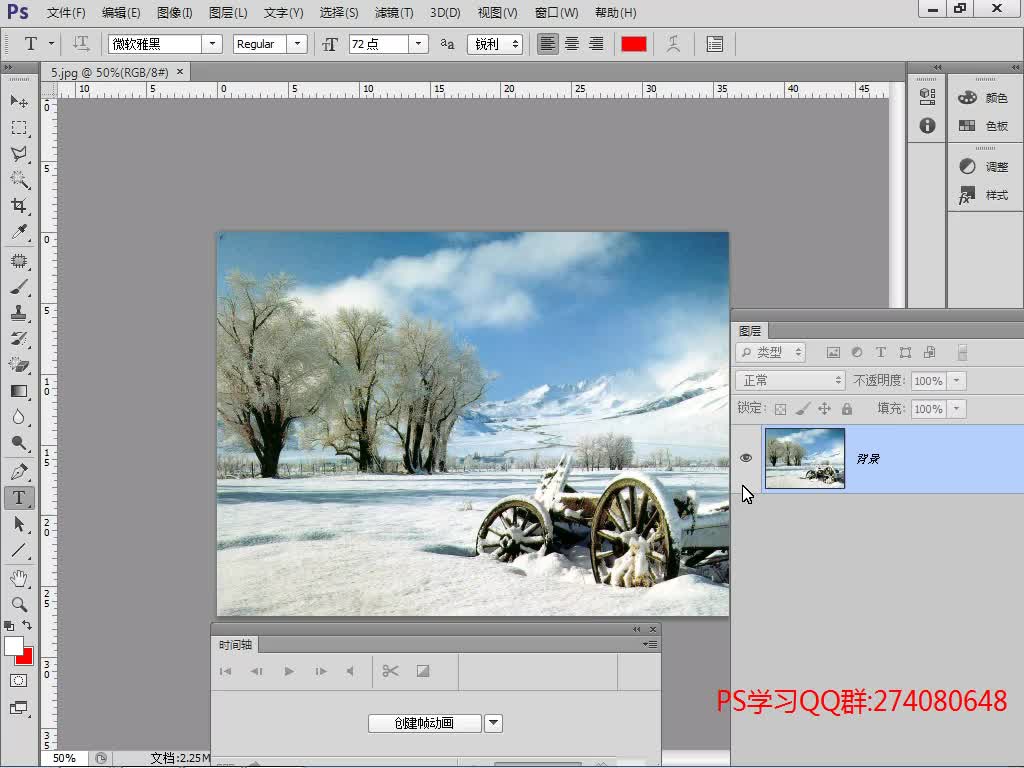Viewport: 1024px width, 768px height.
Task: Hide the 背景 layer visibility eye
Action: [x=745, y=458]
